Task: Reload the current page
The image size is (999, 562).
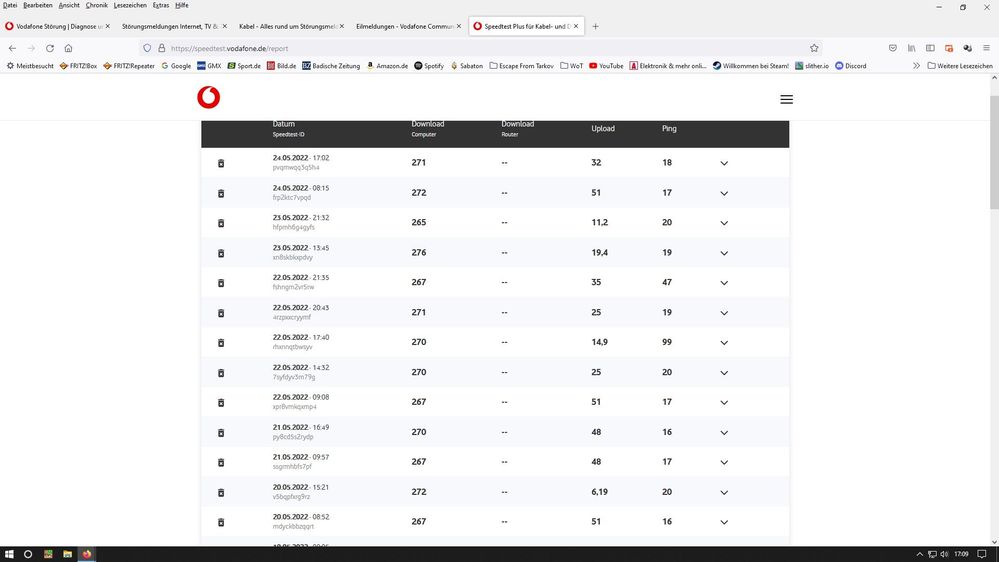Action: pyautogui.click(x=50, y=48)
